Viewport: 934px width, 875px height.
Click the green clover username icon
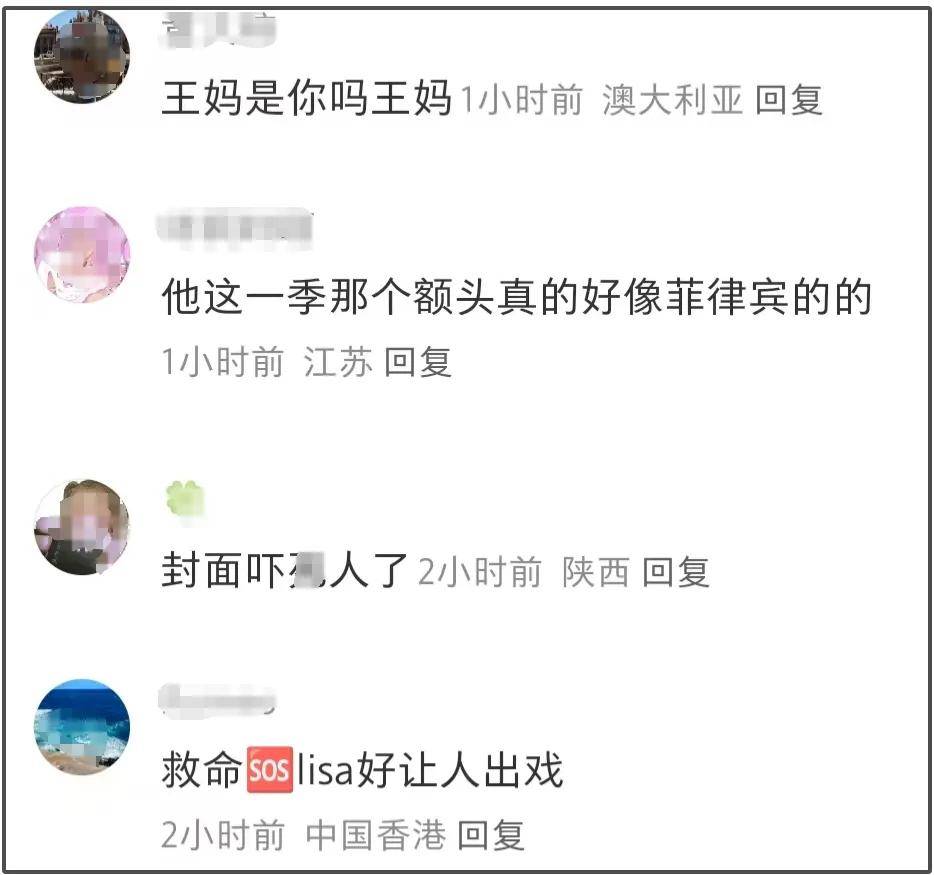point(185,498)
